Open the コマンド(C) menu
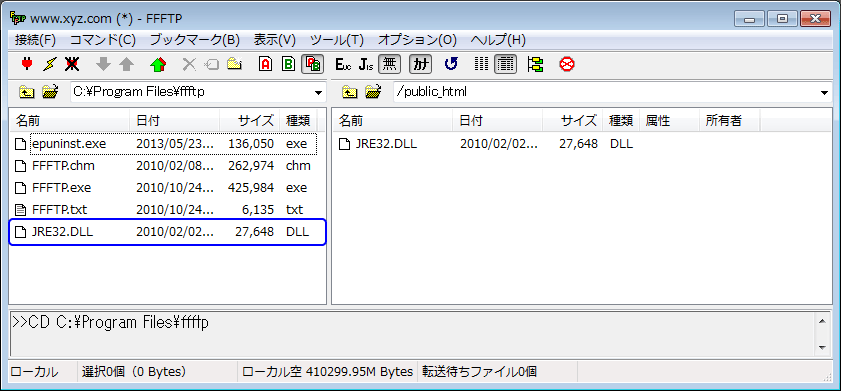Screen dimensions: 841x391 [103, 40]
